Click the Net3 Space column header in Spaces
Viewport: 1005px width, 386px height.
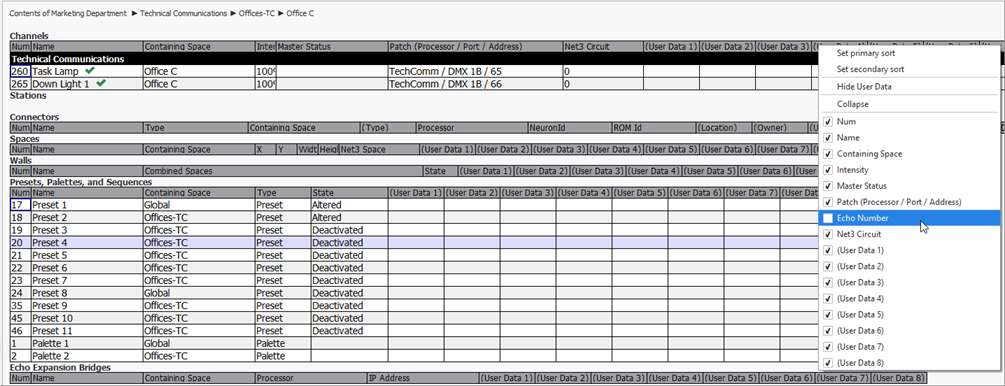coord(378,149)
